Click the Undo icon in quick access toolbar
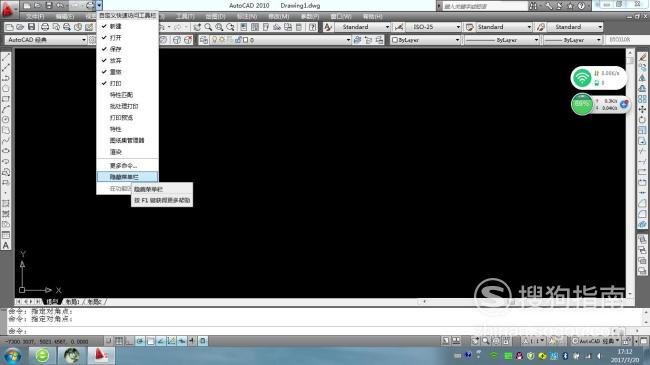650x365 pixels. 60,5
